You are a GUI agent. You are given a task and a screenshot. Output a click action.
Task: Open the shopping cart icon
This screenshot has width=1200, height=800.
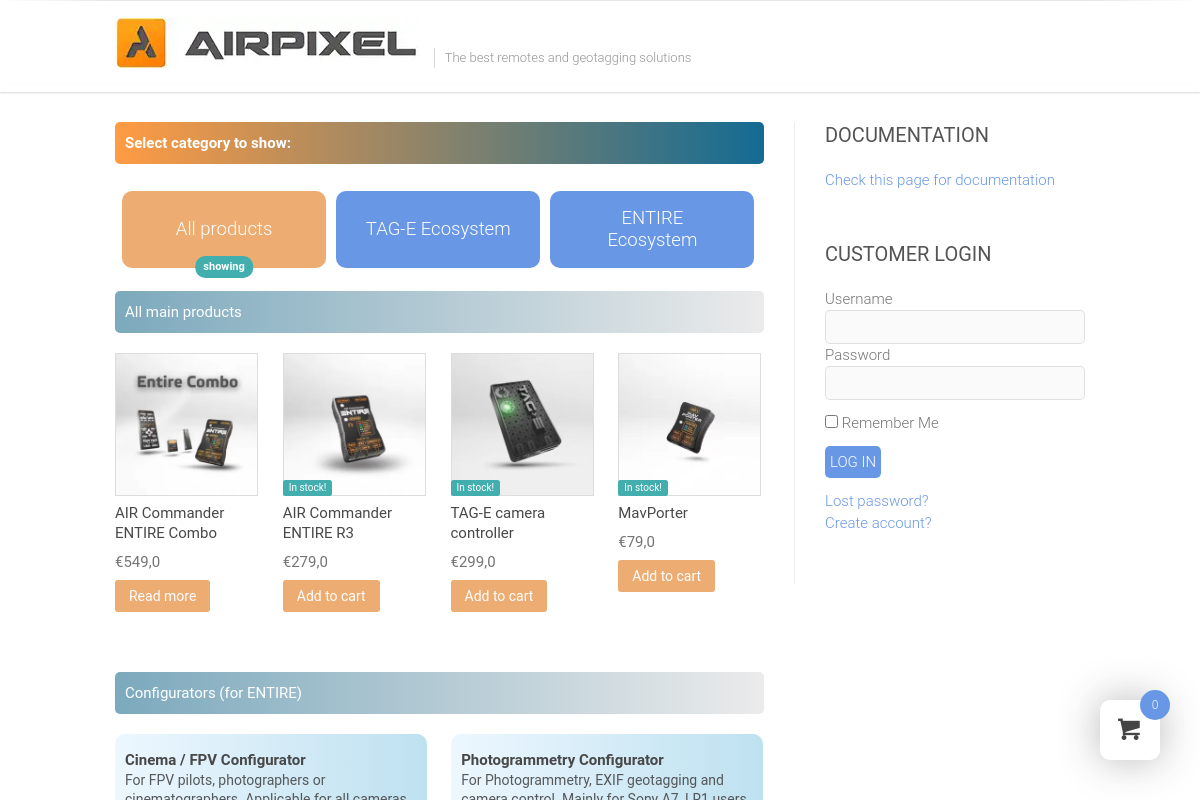click(x=1130, y=730)
